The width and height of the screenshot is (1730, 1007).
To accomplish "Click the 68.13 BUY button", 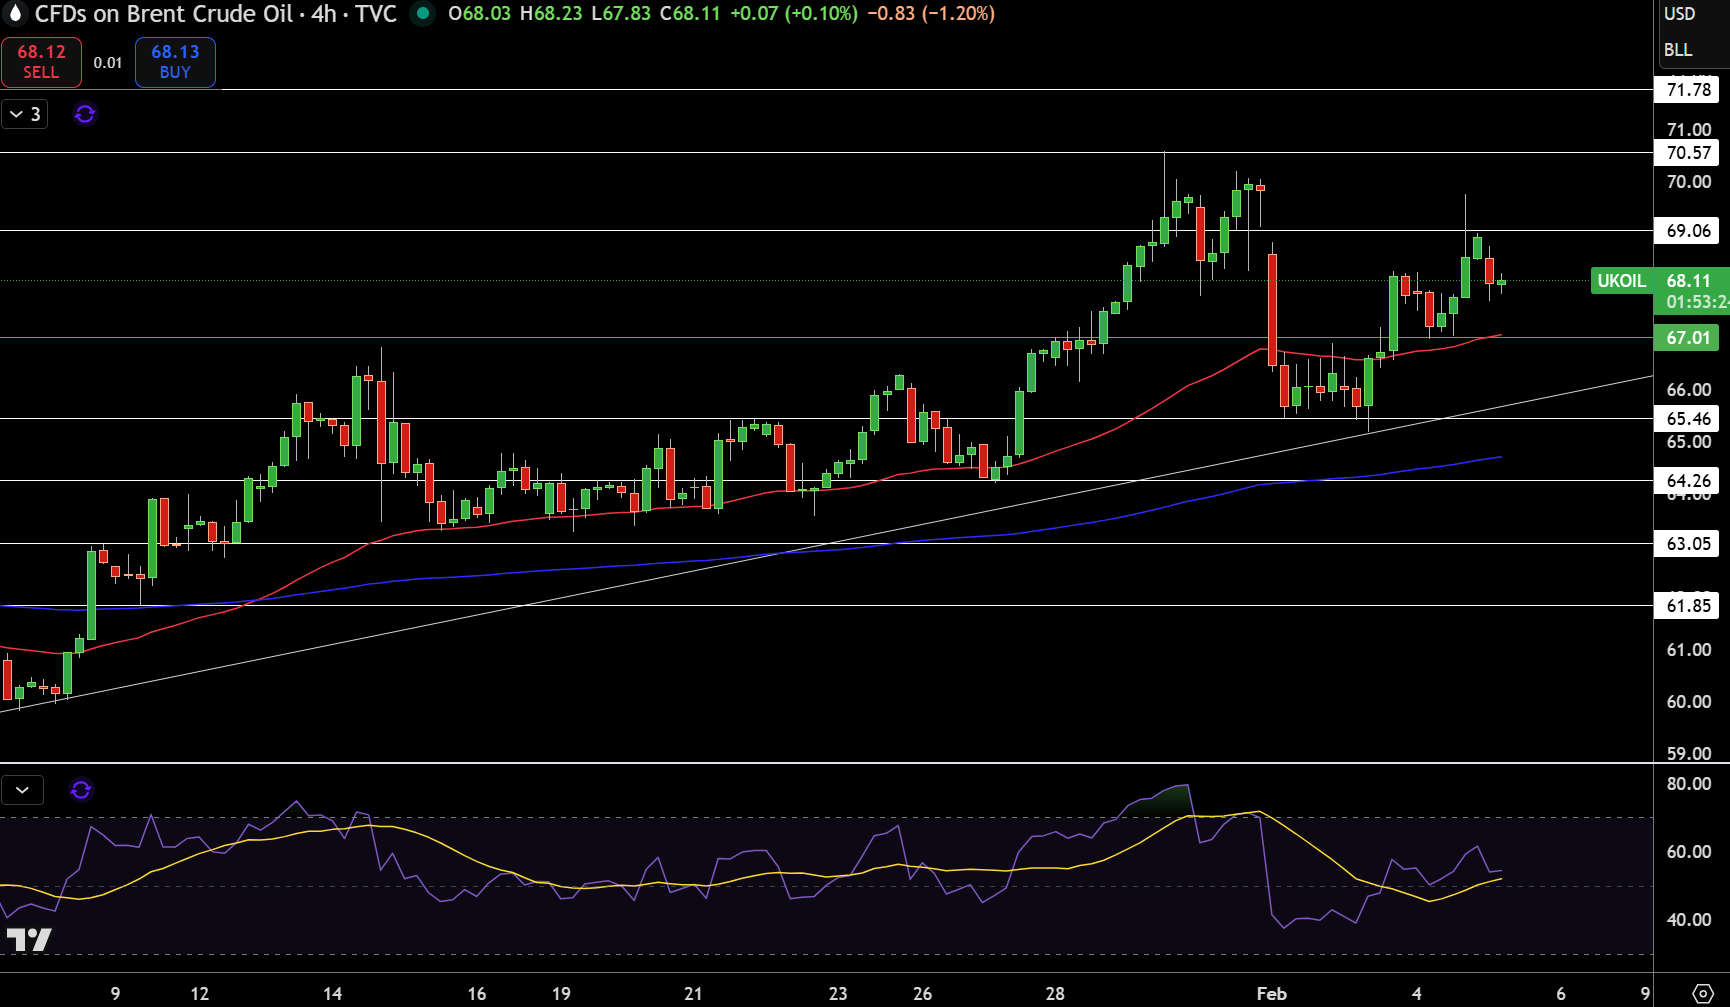I will (x=175, y=62).
